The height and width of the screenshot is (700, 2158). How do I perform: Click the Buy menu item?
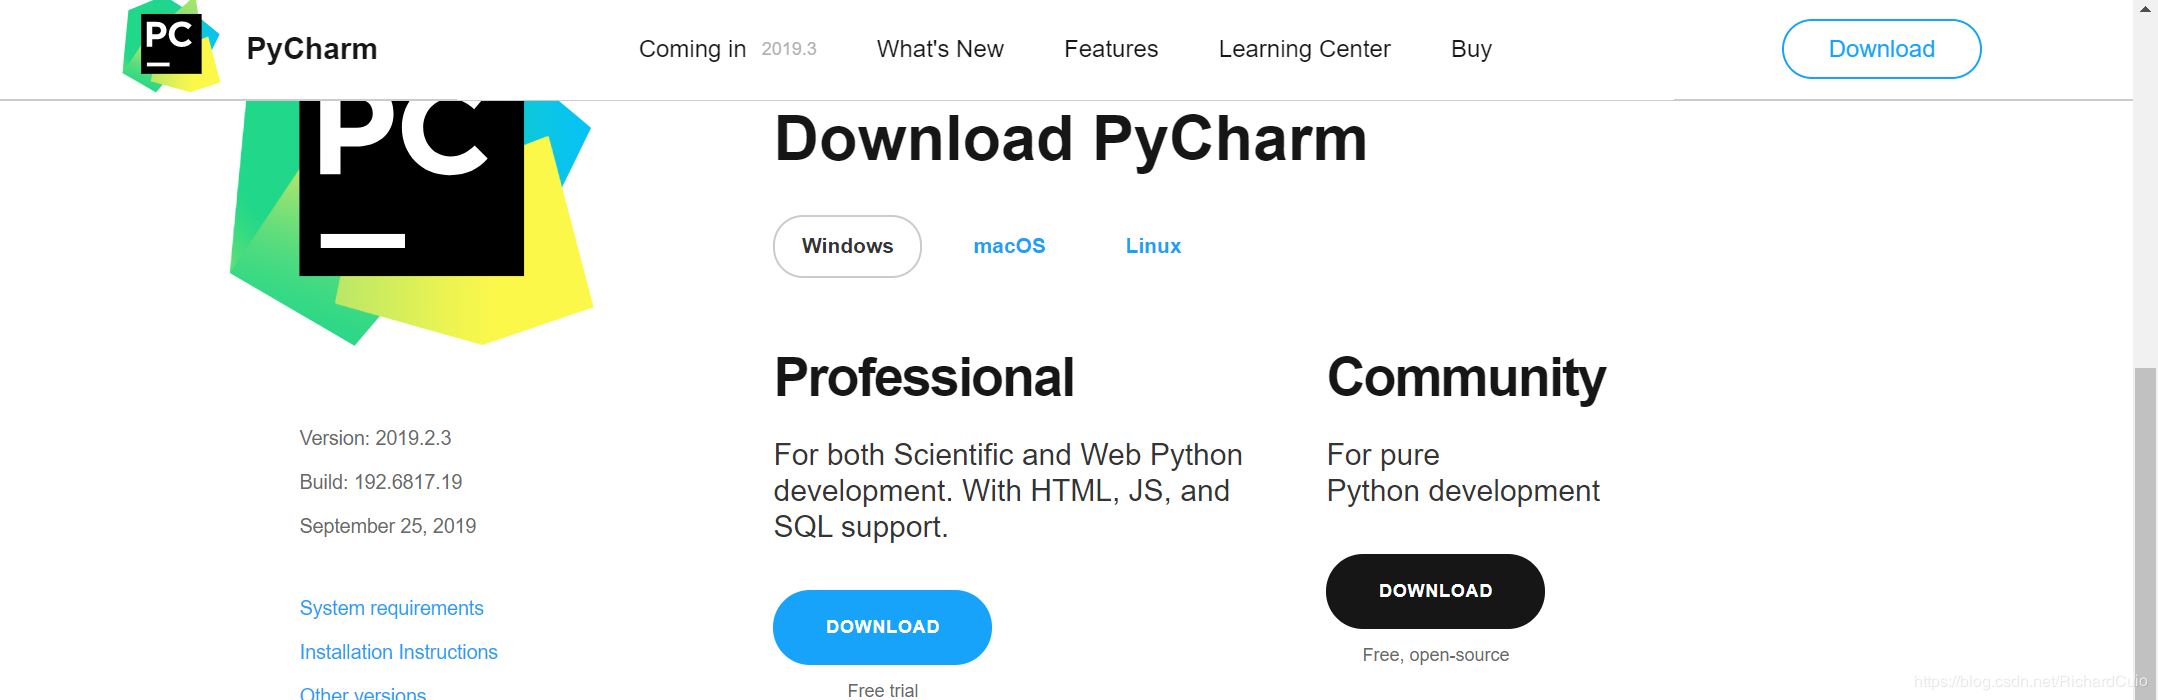(x=1470, y=48)
